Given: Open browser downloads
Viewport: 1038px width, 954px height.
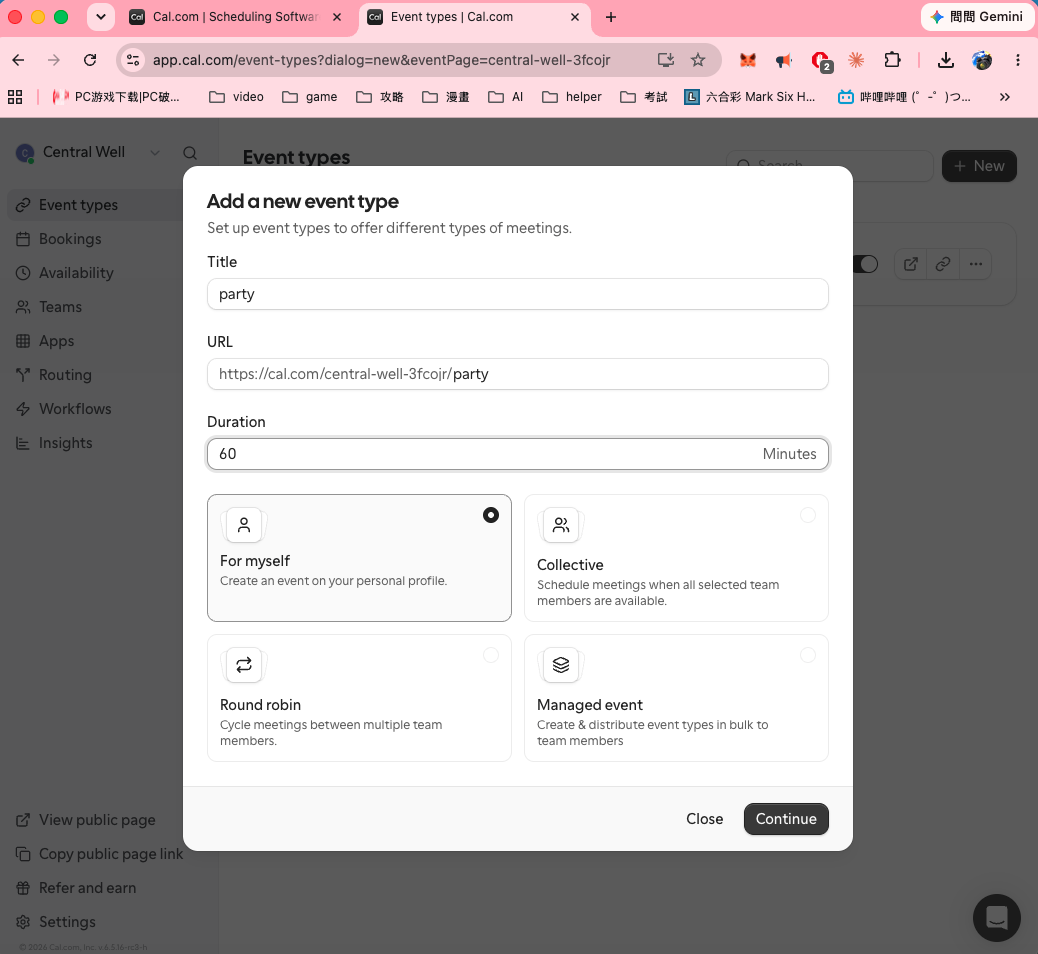Looking at the screenshot, I should [946, 60].
